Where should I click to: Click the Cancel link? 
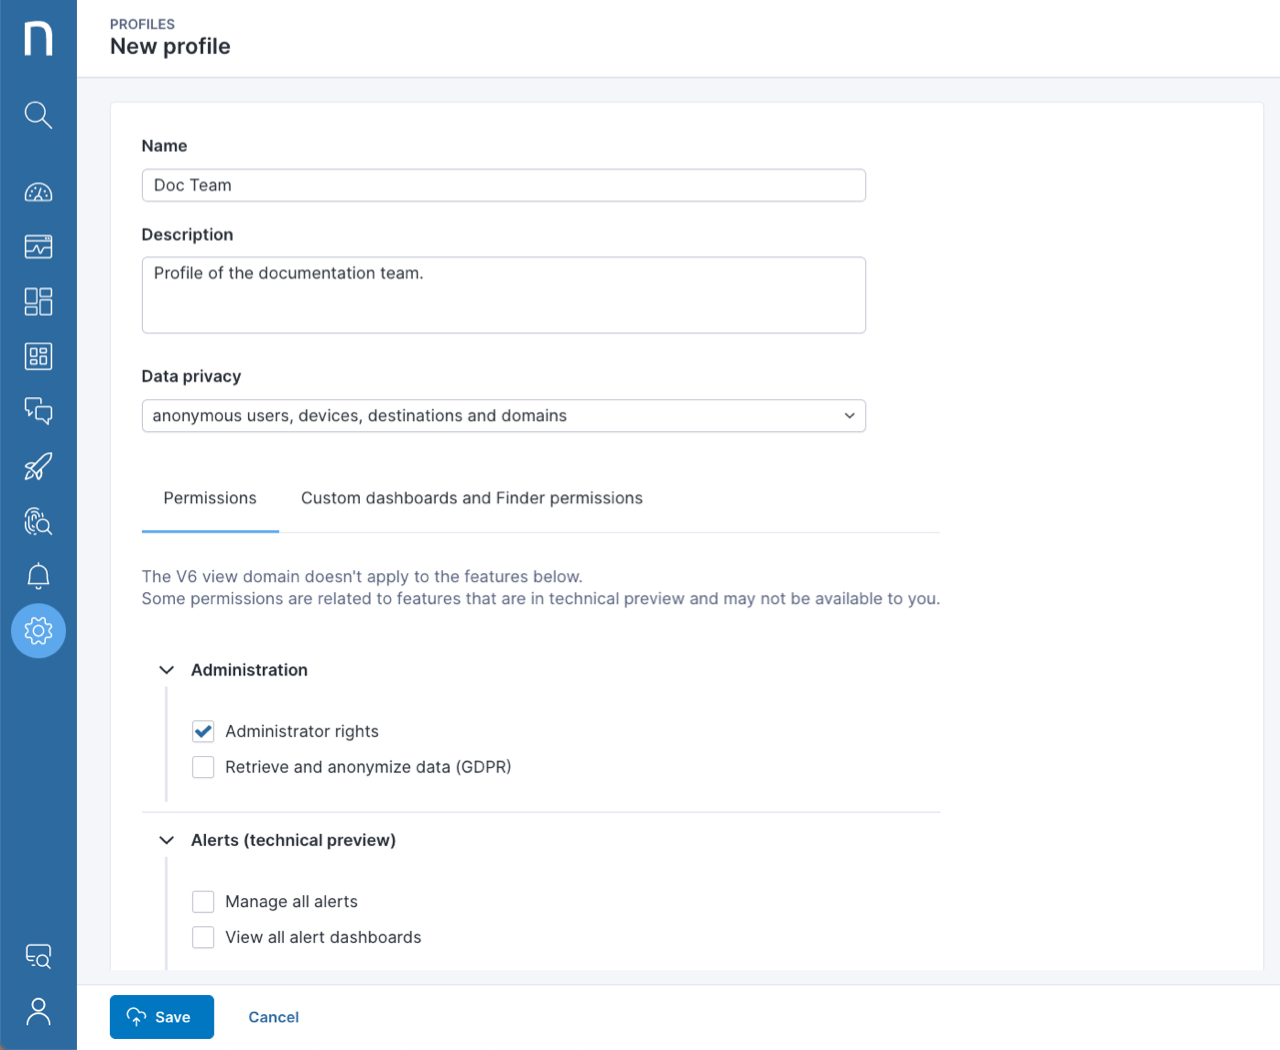(273, 1017)
